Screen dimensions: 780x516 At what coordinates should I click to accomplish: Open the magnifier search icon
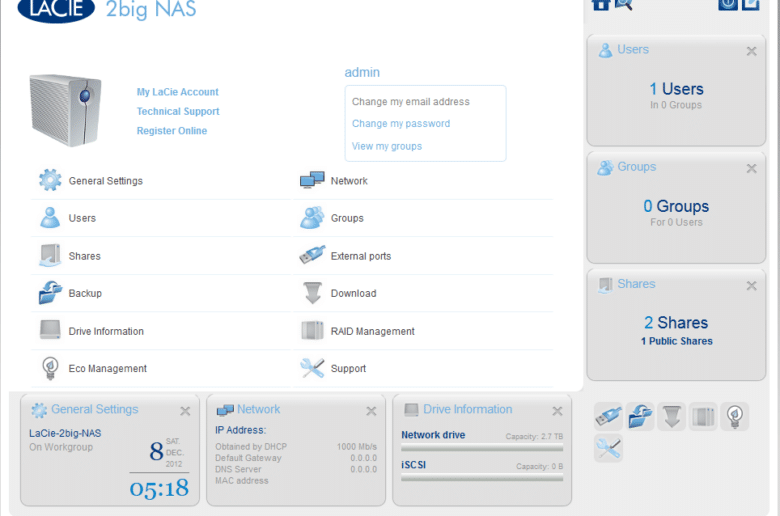pyautogui.click(x=623, y=4)
